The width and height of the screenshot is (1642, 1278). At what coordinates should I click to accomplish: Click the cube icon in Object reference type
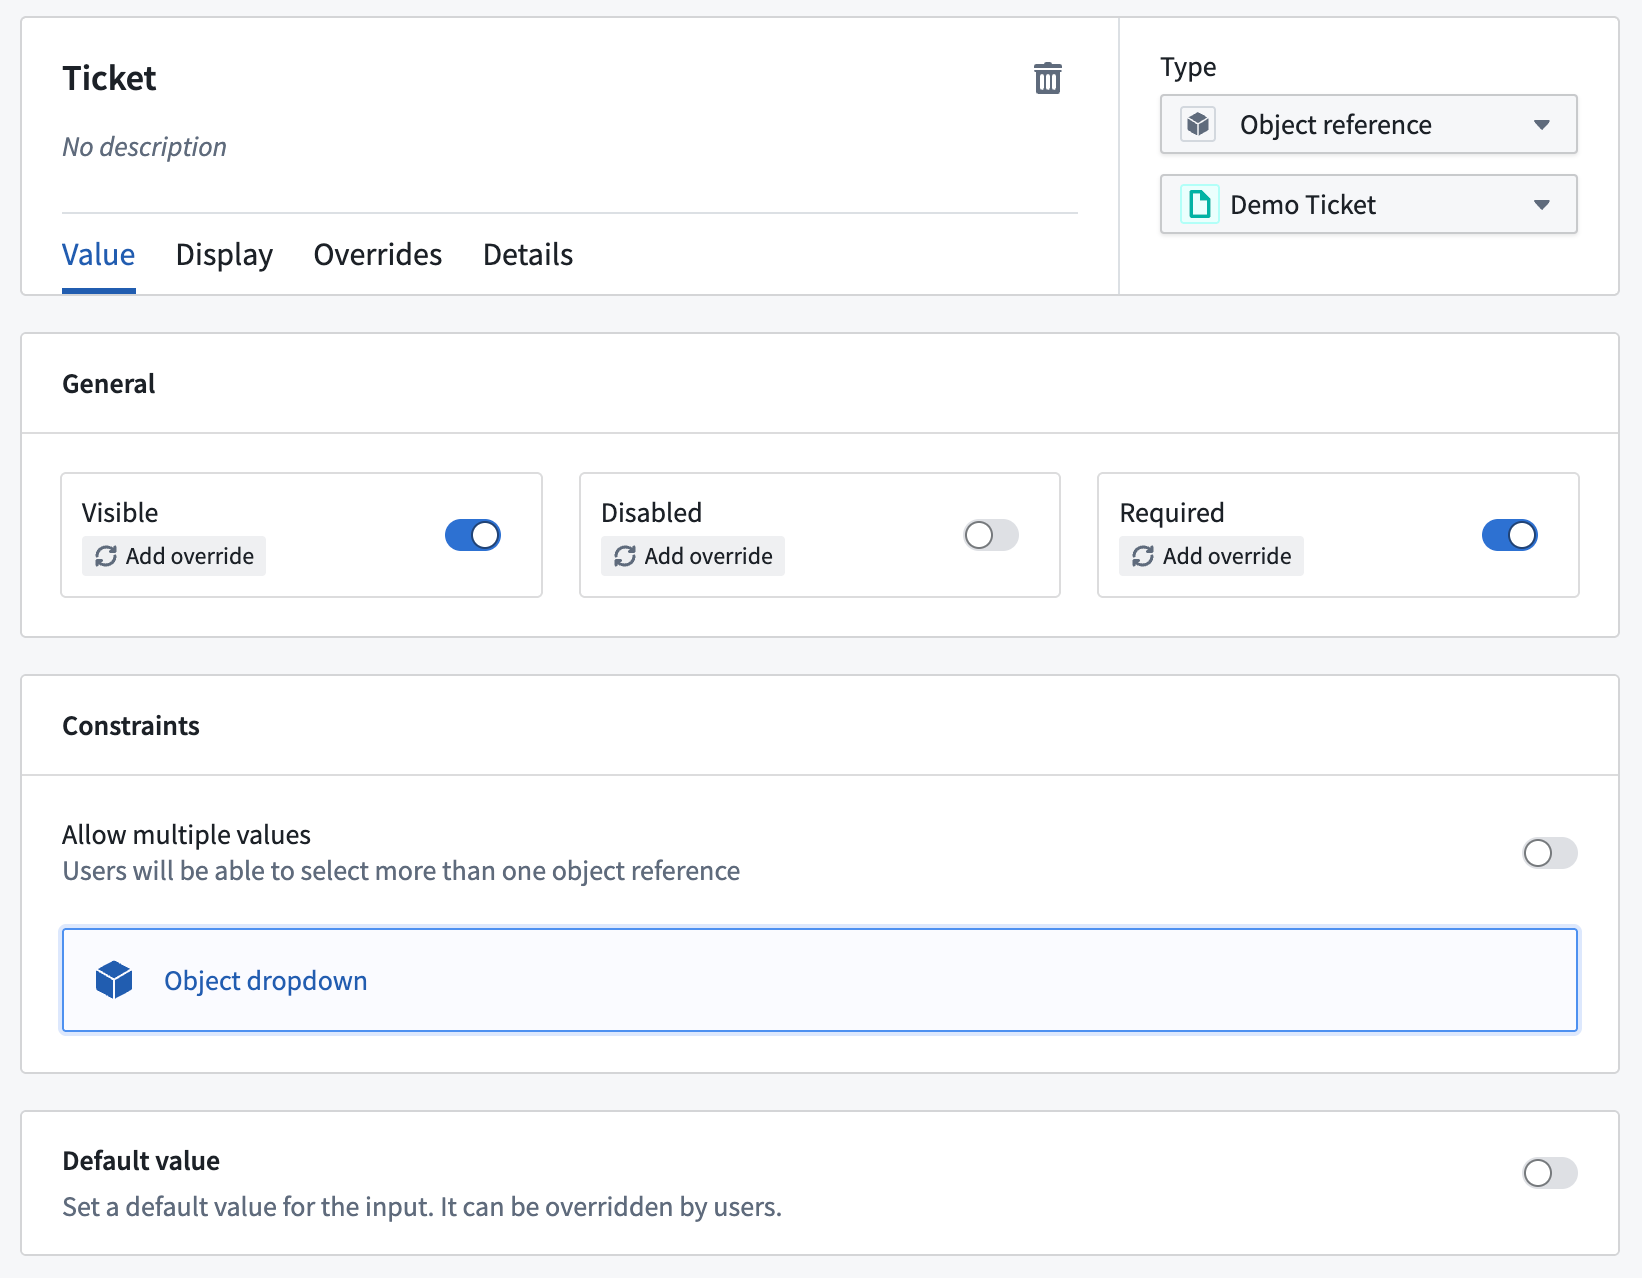(1198, 125)
